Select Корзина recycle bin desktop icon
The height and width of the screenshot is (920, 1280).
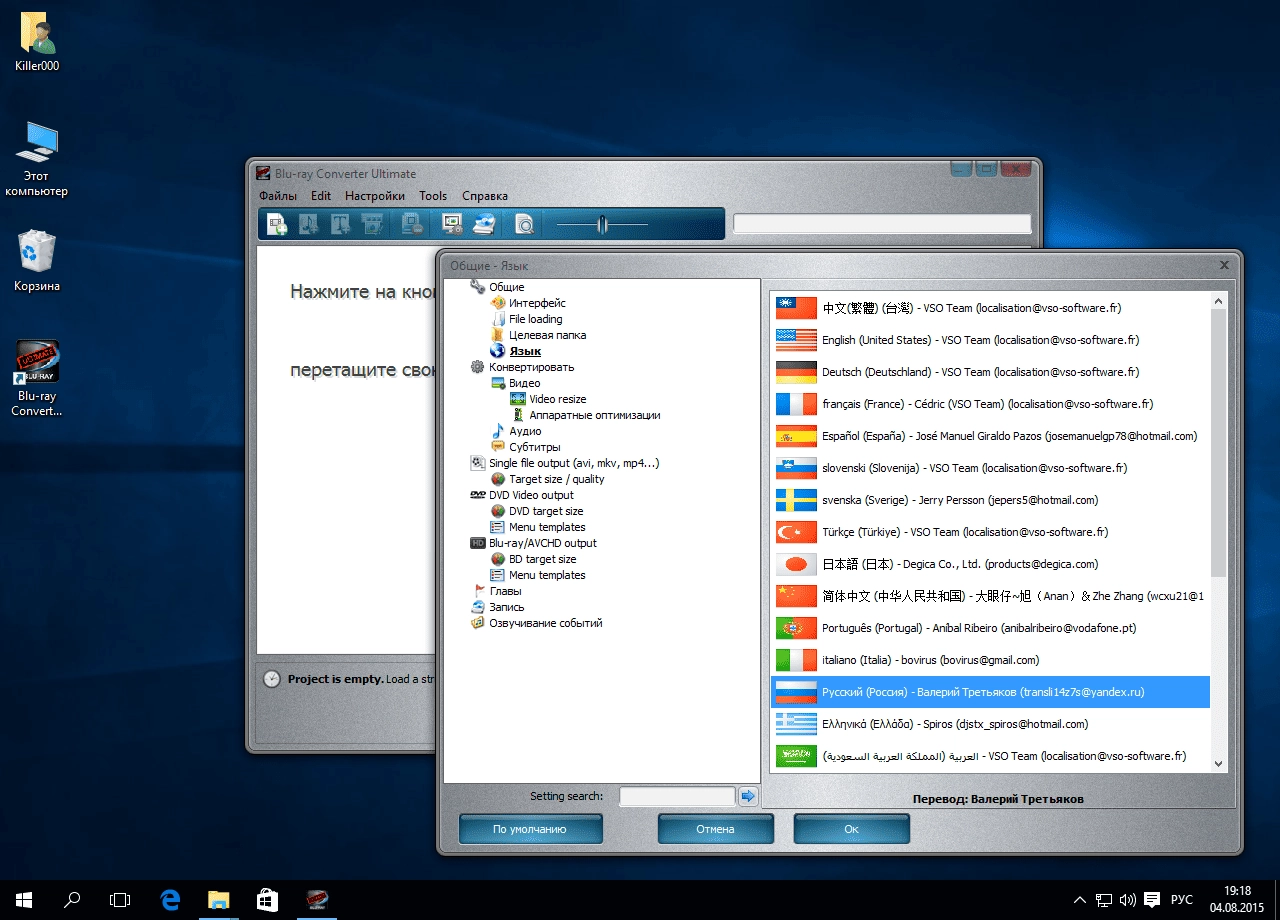tap(37, 262)
